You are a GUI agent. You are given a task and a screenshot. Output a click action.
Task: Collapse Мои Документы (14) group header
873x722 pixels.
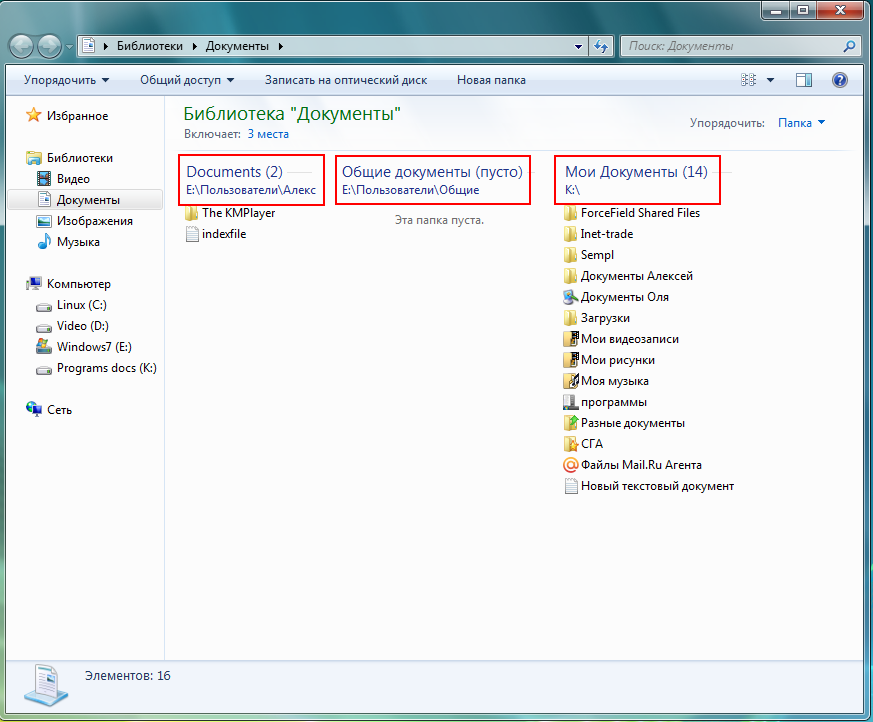point(636,171)
